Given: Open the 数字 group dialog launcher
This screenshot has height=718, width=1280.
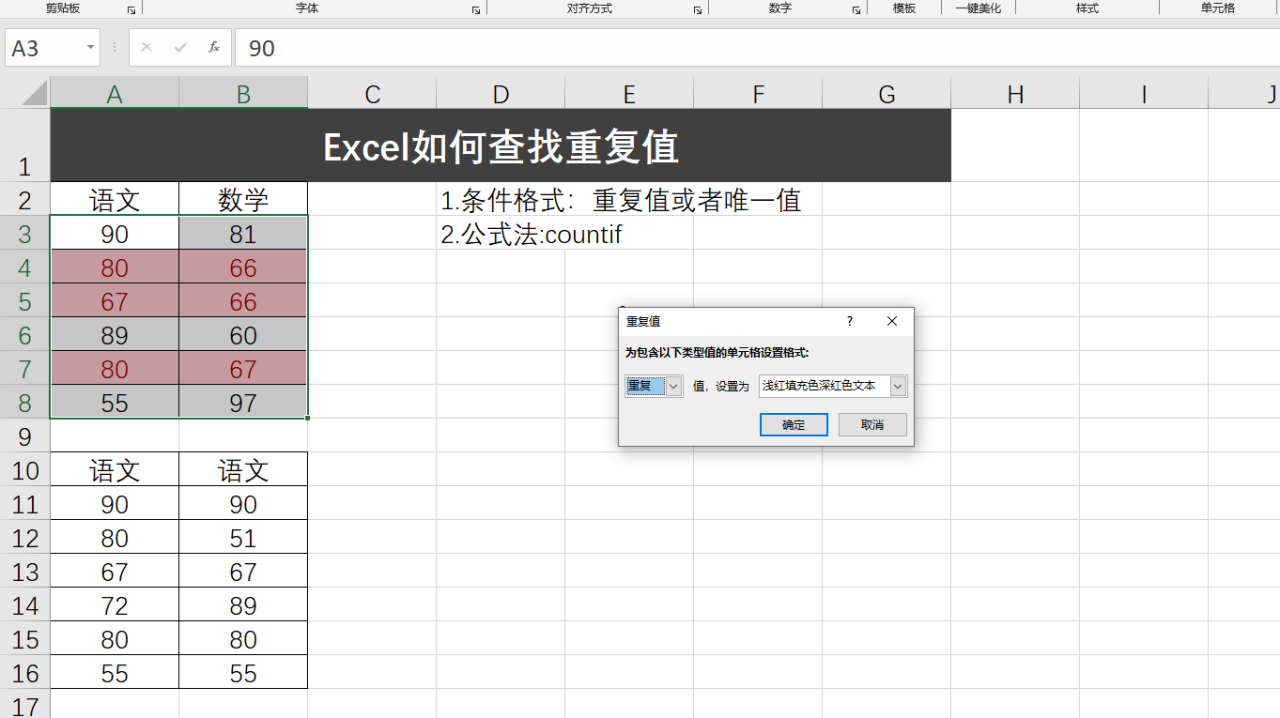Looking at the screenshot, I should [x=856, y=9].
